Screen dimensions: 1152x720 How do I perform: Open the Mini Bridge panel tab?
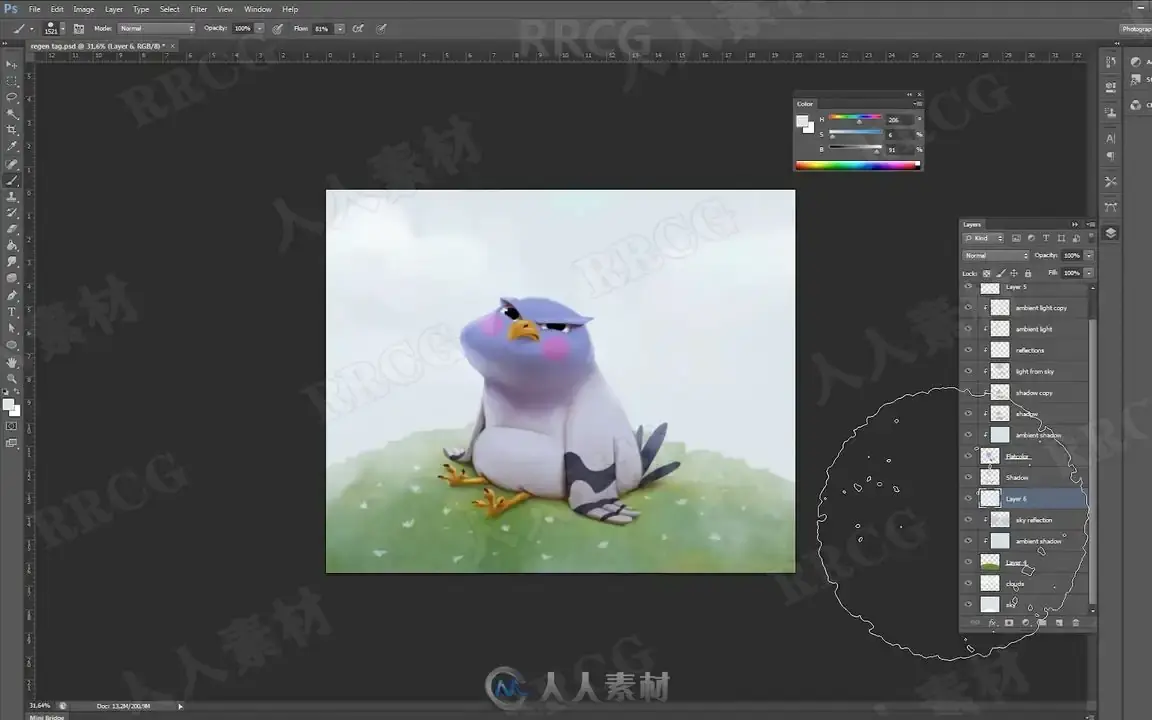pos(47,717)
